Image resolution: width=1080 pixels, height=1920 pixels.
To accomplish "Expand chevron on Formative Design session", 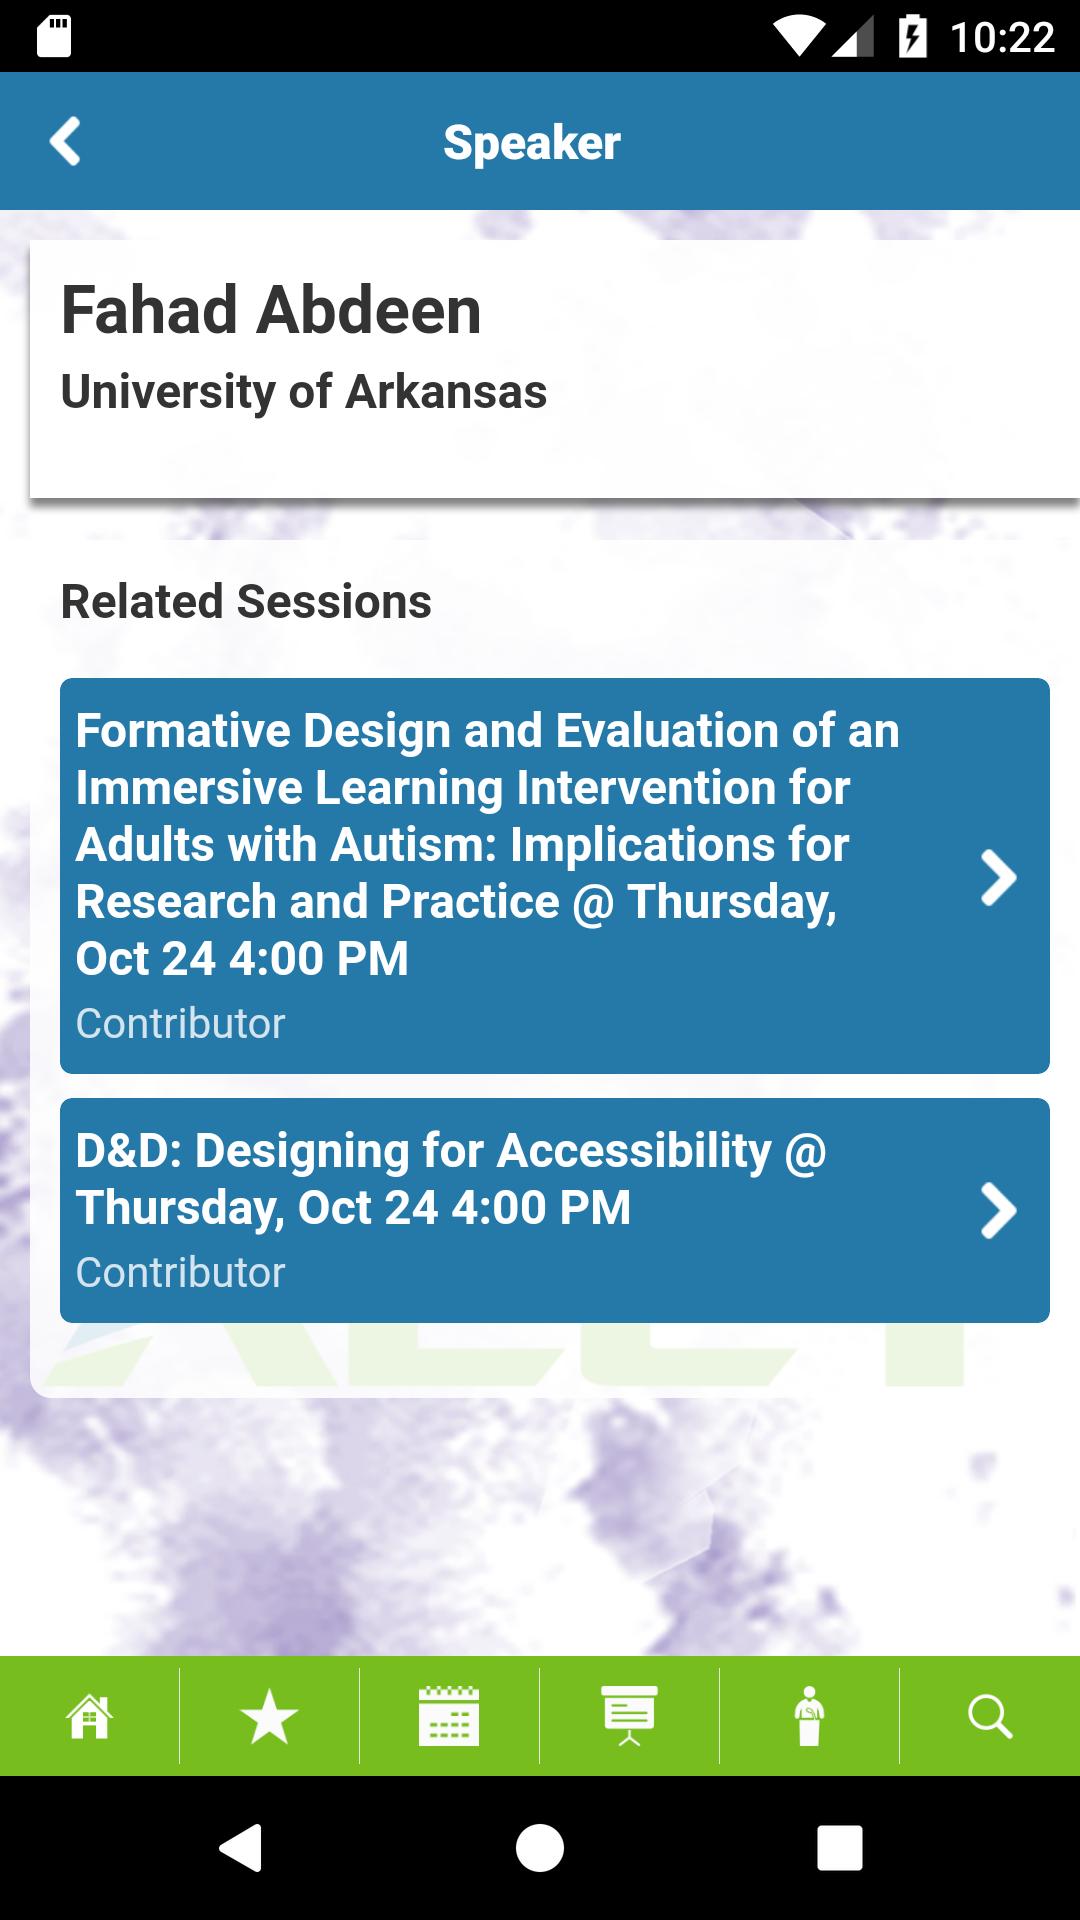I will [997, 878].
